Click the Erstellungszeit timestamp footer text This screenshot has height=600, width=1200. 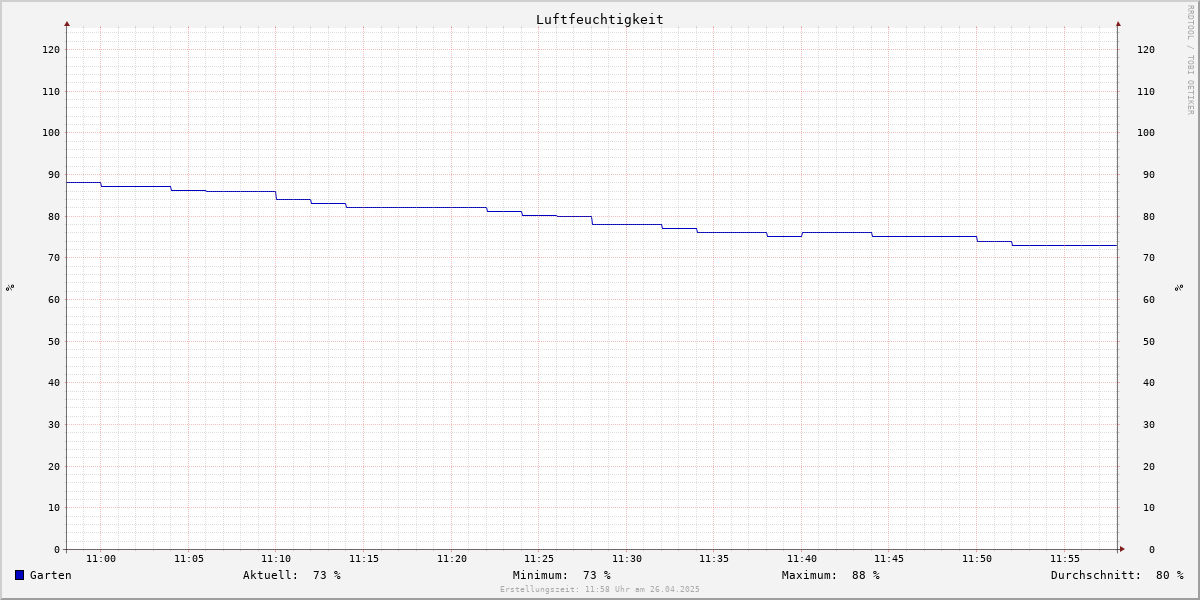coord(600,590)
